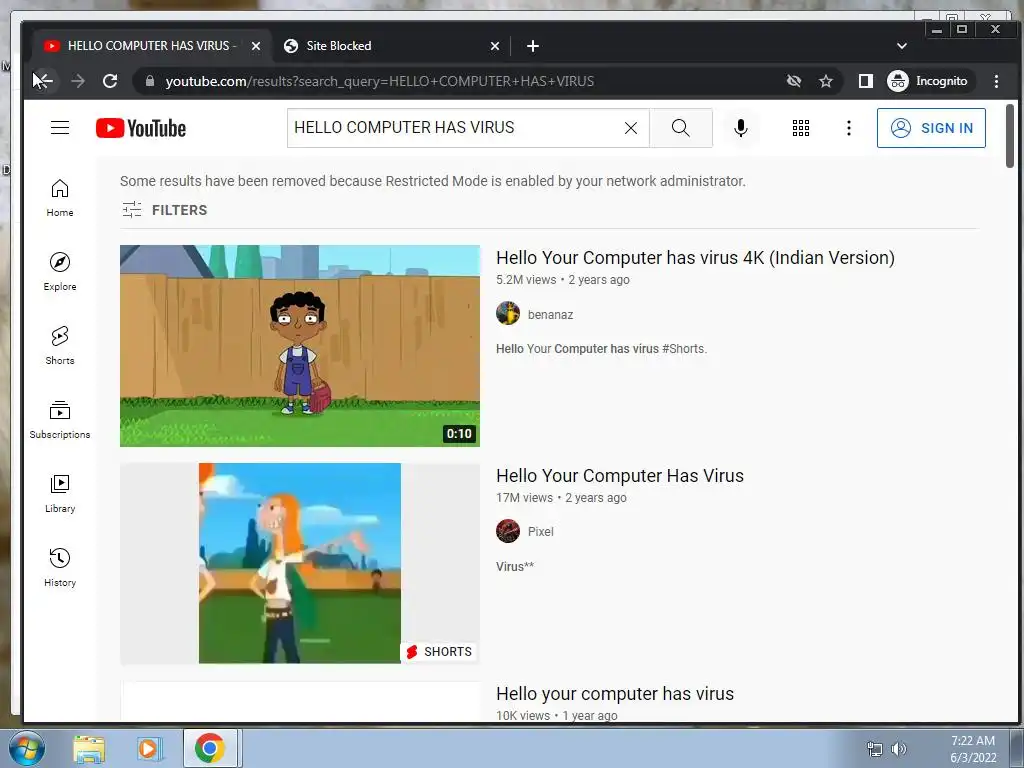Toggle the Chrome side panel icon

click(x=866, y=81)
